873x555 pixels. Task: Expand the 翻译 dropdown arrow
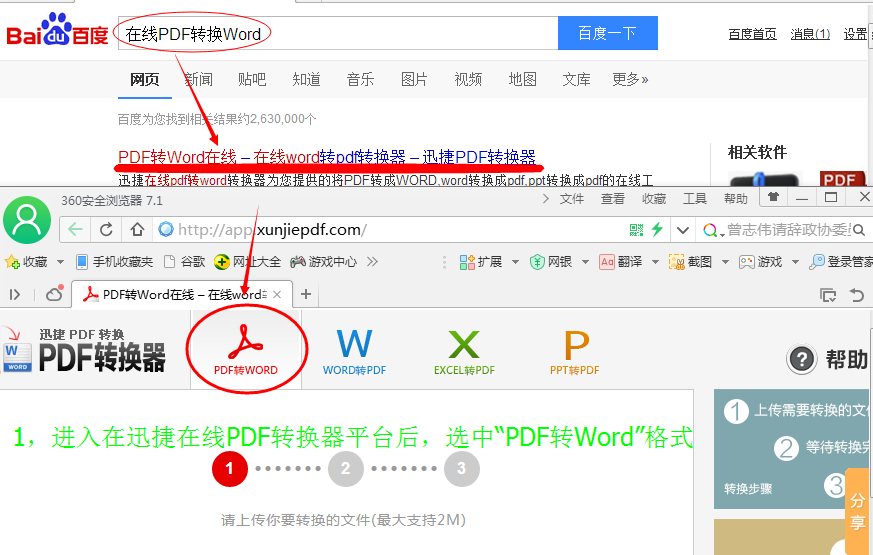[x=655, y=262]
